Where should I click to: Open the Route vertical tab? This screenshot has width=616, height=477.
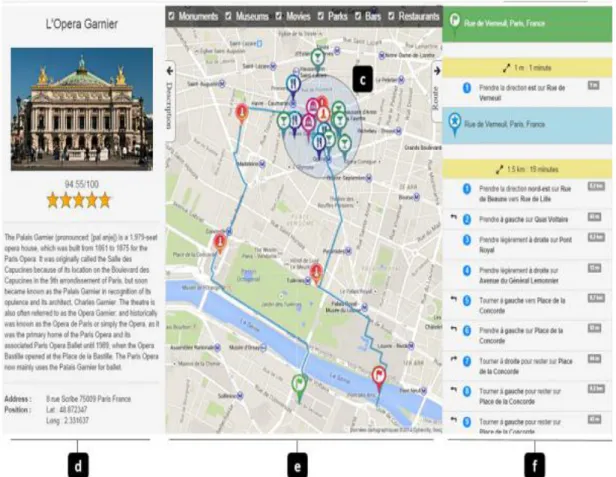435,97
